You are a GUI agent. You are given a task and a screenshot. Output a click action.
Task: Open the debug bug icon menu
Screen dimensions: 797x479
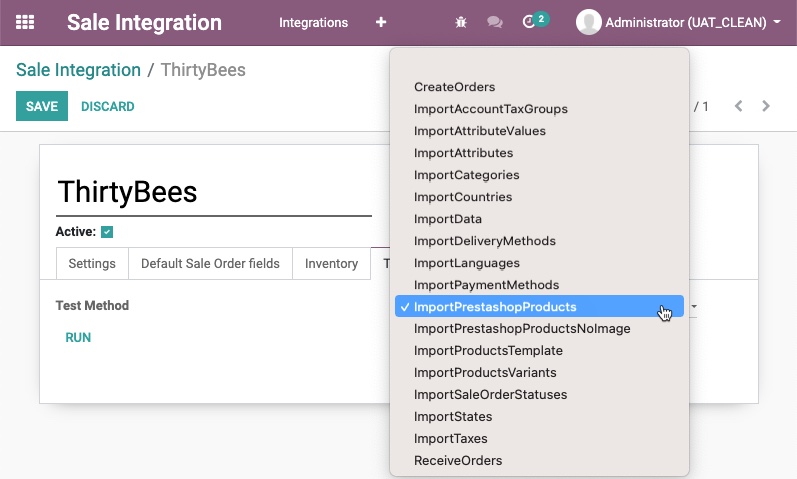pos(461,22)
